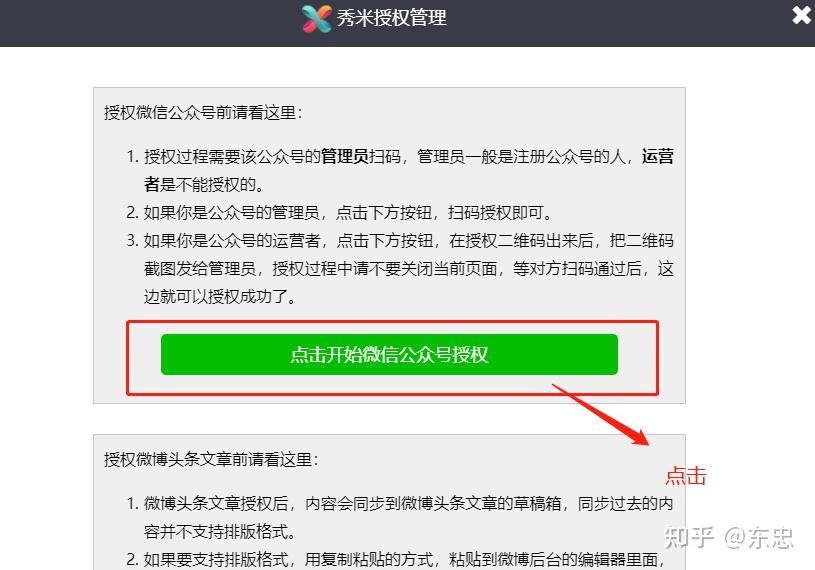The width and height of the screenshot is (815, 570).
Task: Select the 授权微信公众号前请看这里 heading
Action: coord(203,112)
